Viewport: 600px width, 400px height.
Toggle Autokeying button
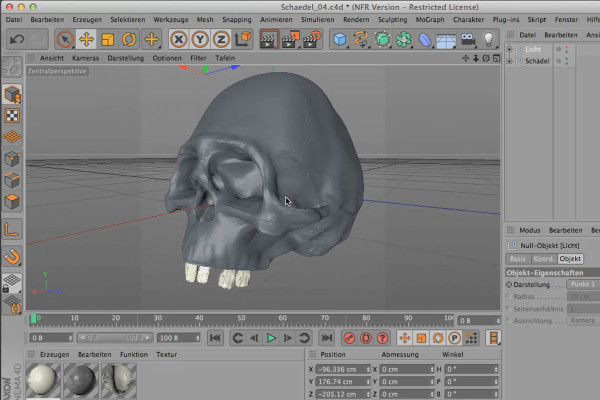(365, 338)
